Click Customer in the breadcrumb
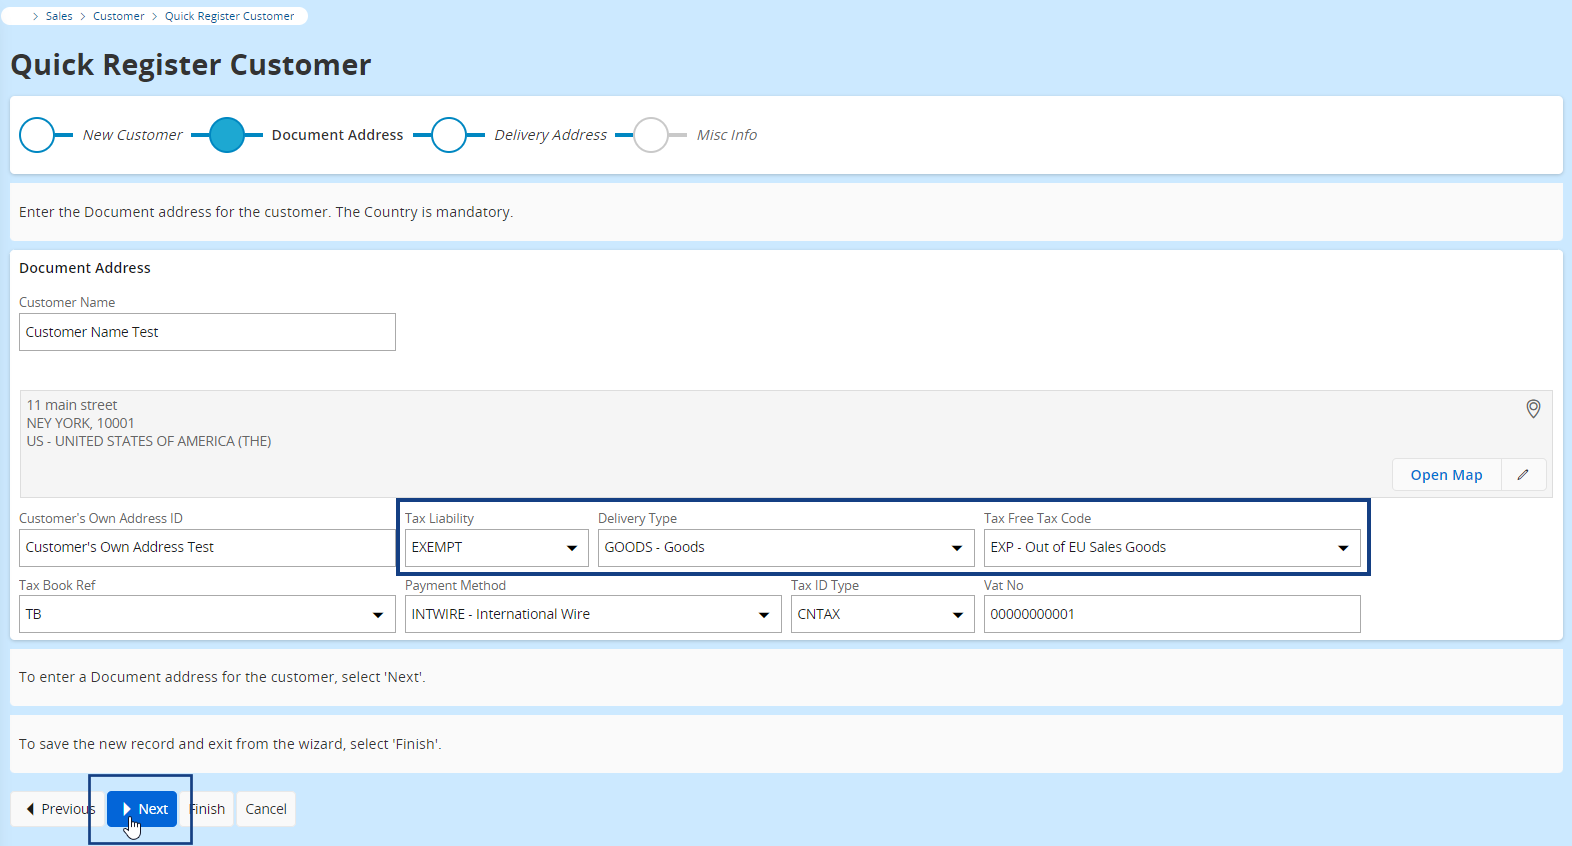The height and width of the screenshot is (846, 1572). (x=118, y=16)
